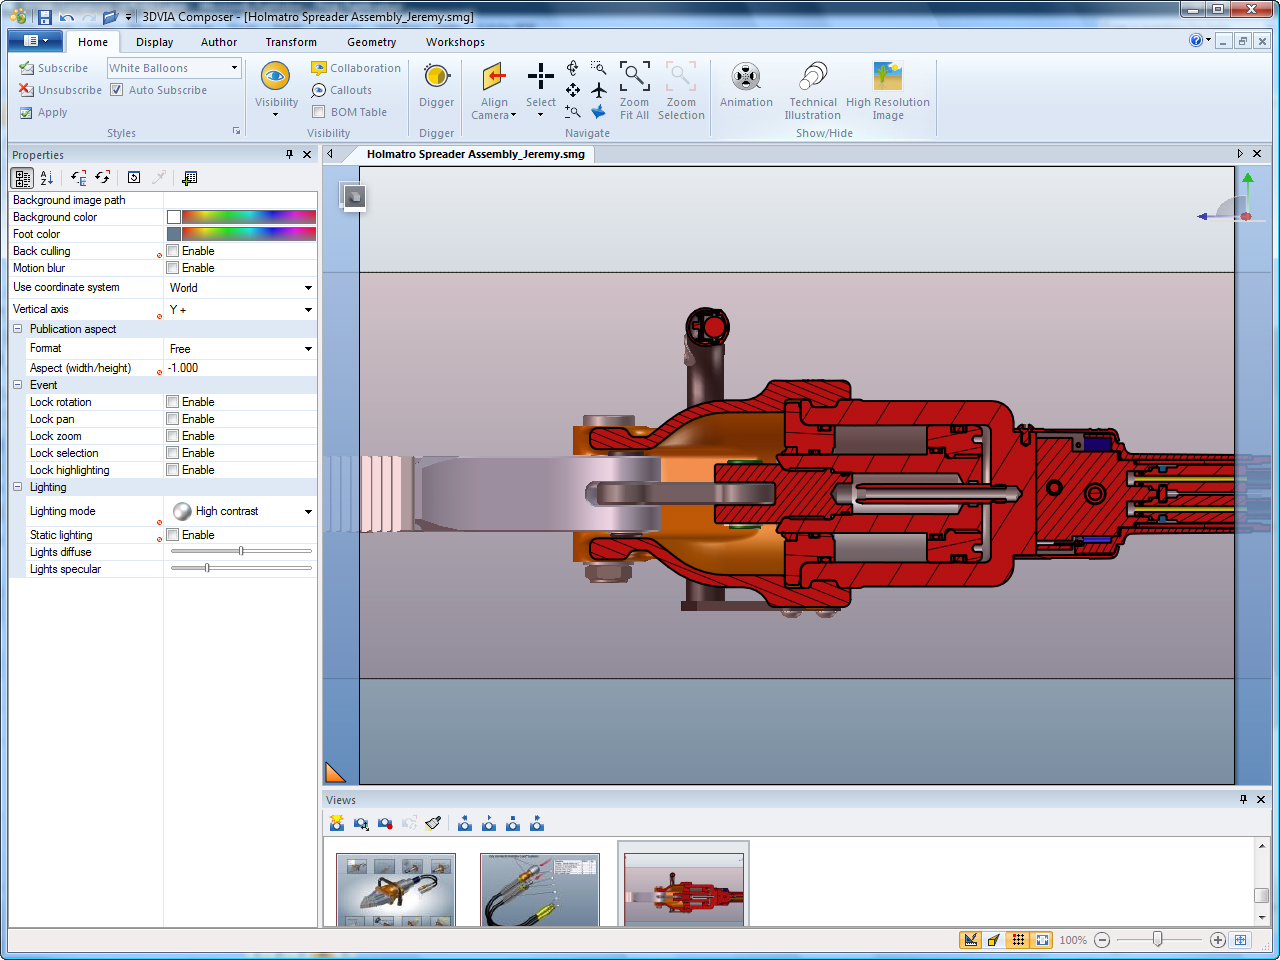Switch to the Geometry ribbon tab
The width and height of the screenshot is (1280, 960).
[x=371, y=42]
